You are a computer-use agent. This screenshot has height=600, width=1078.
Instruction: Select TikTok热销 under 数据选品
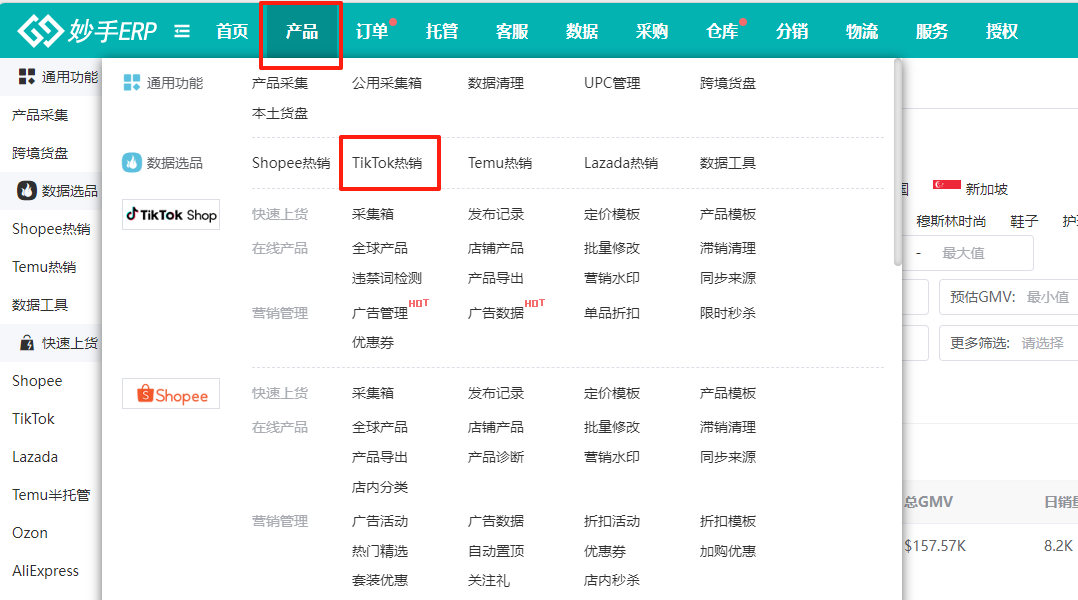point(387,163)
